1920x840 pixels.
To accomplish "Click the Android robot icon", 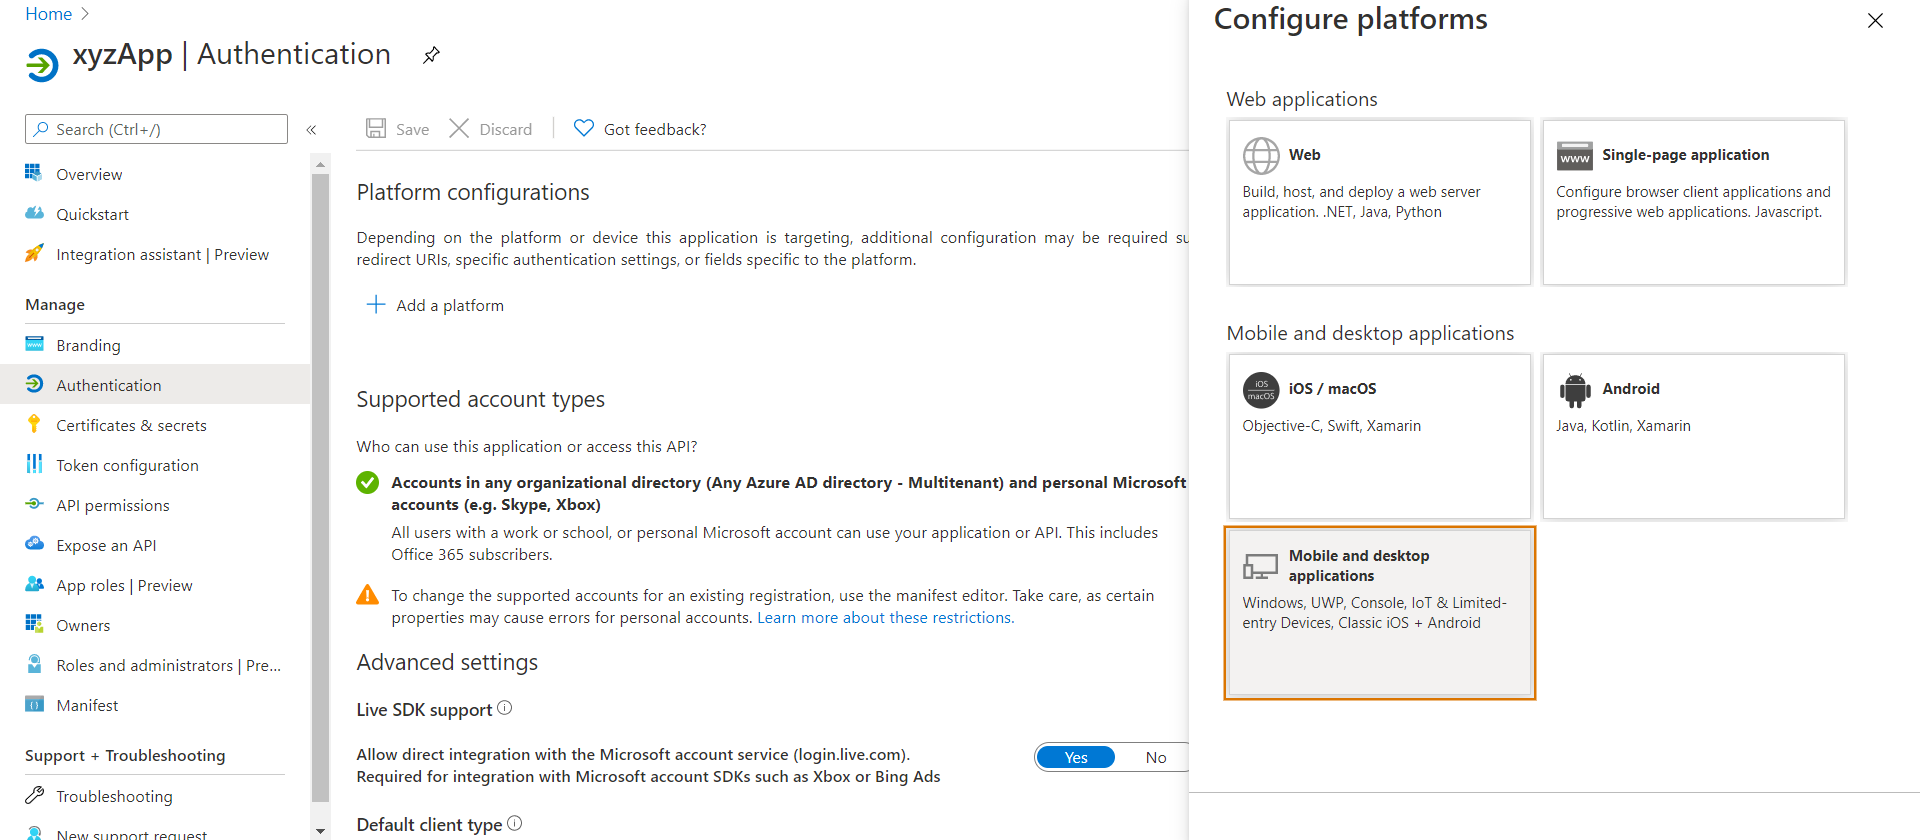I will (1575, 389).
